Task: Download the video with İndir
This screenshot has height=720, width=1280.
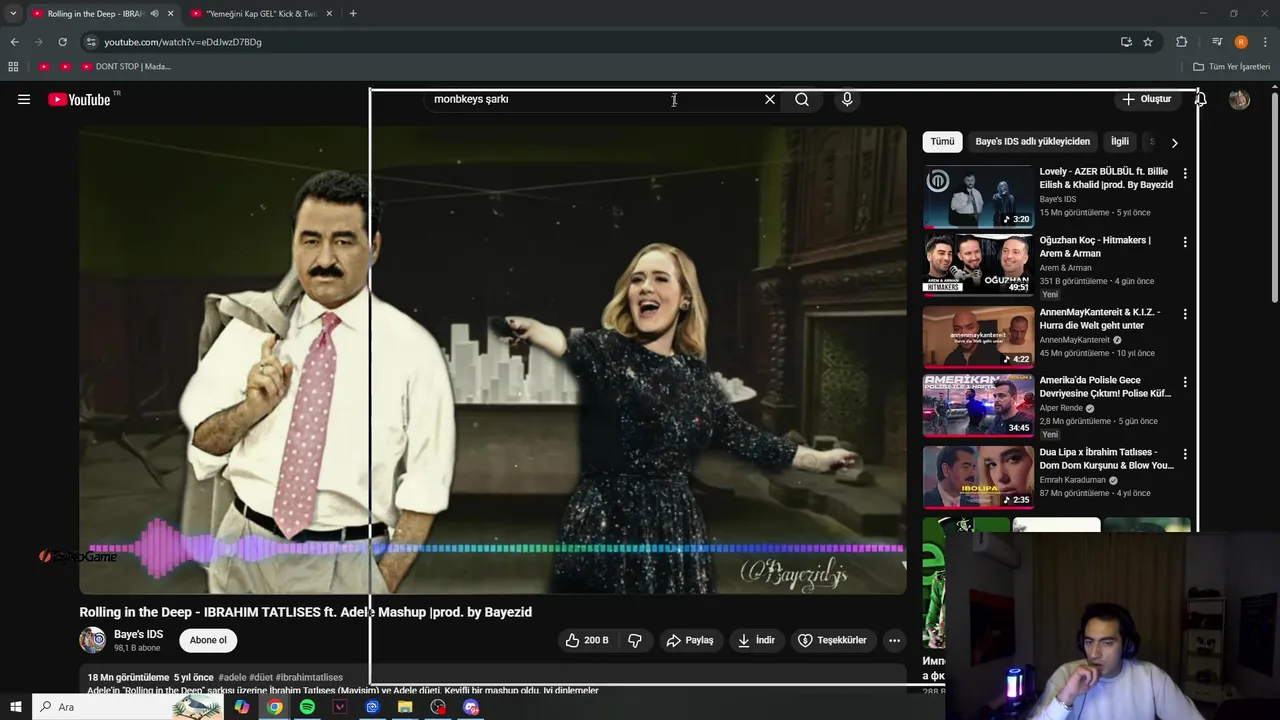Action: [x=756, y=640]
